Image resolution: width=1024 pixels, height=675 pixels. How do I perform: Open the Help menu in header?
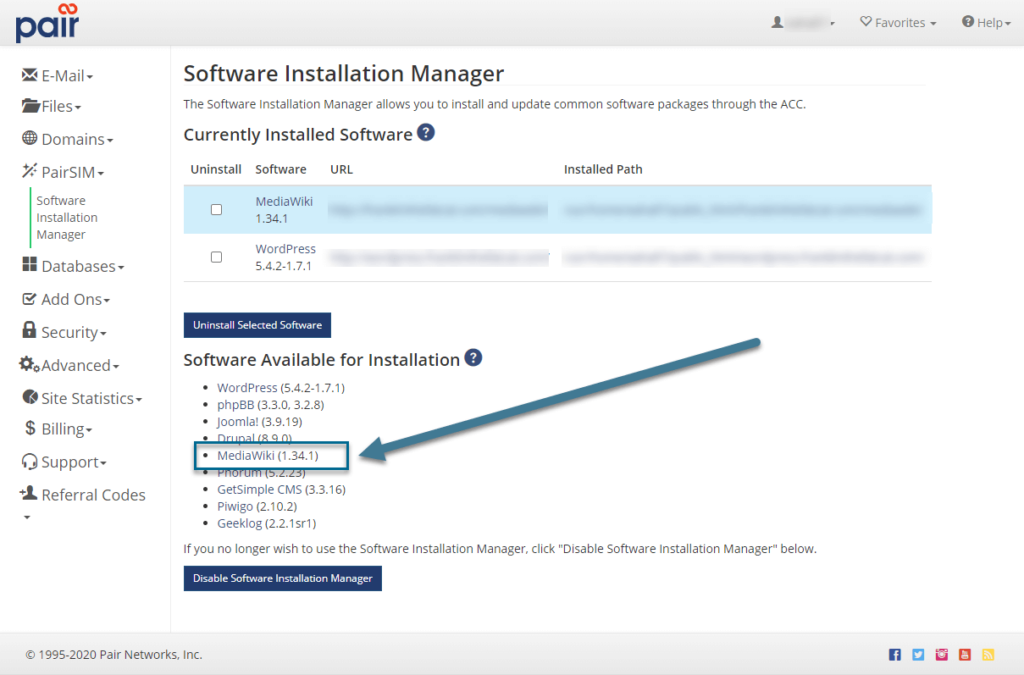986,23
